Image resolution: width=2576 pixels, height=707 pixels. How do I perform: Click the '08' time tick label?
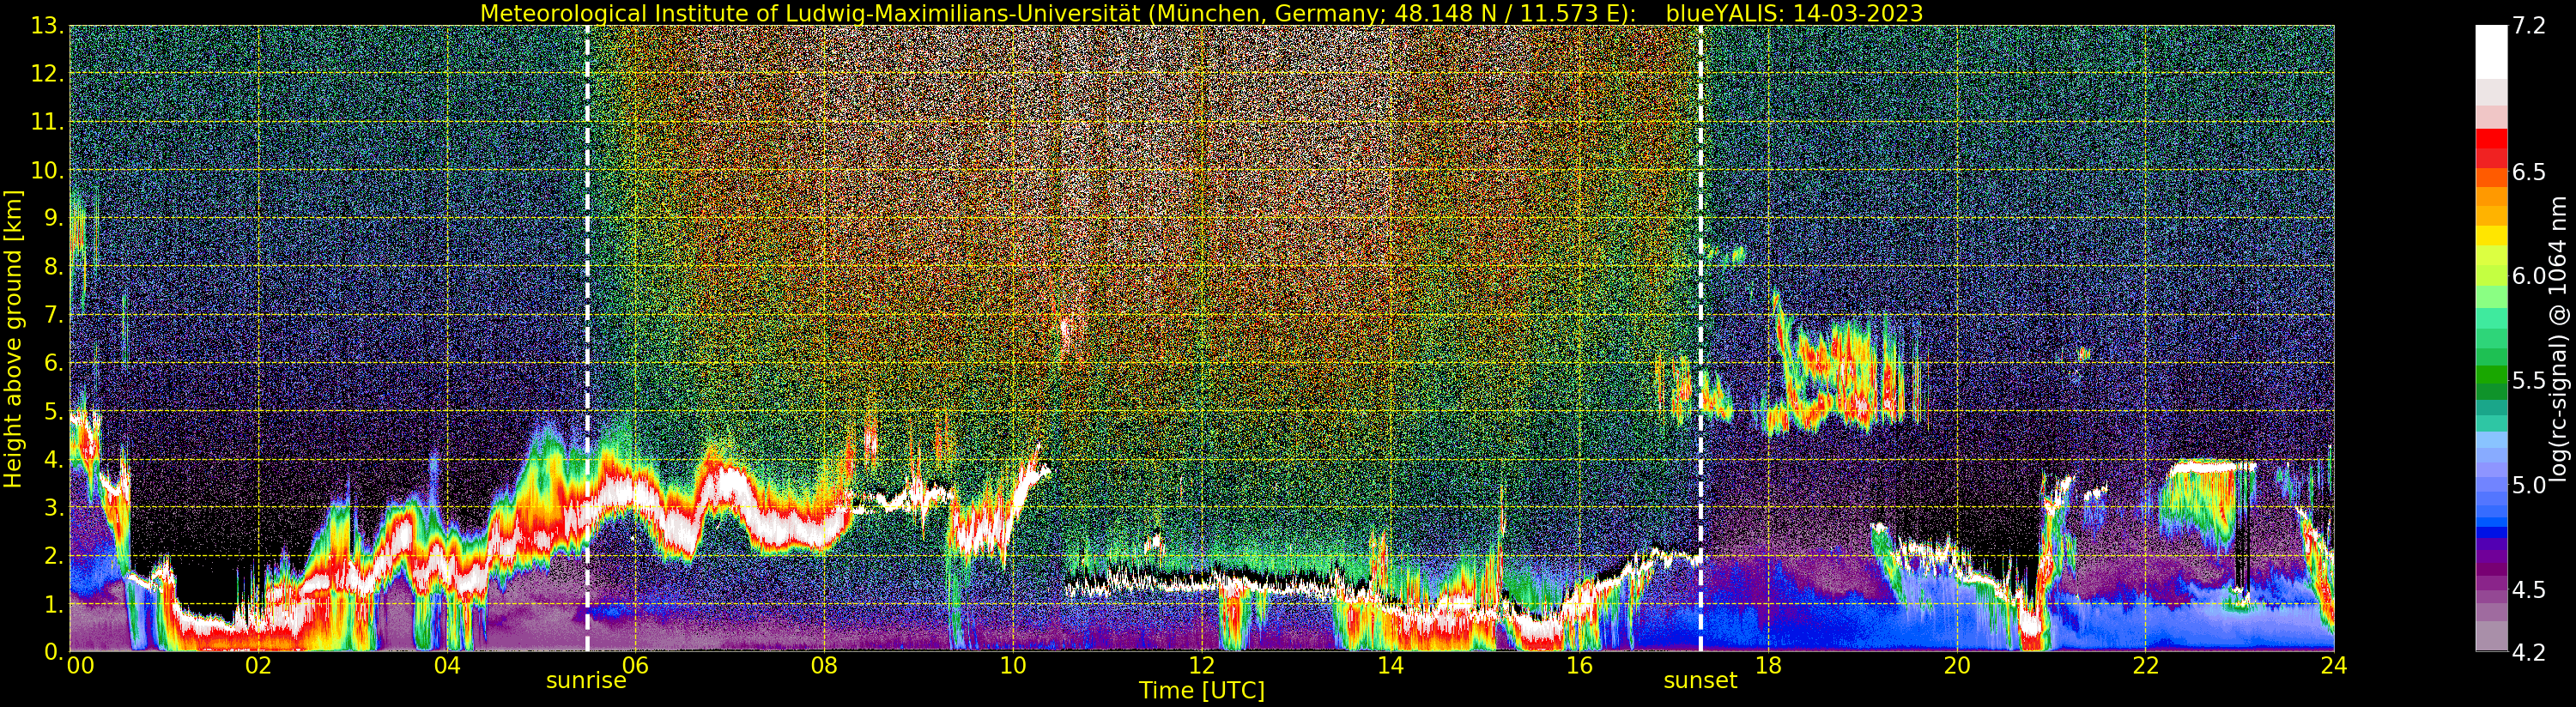click(x=823, y=666)
